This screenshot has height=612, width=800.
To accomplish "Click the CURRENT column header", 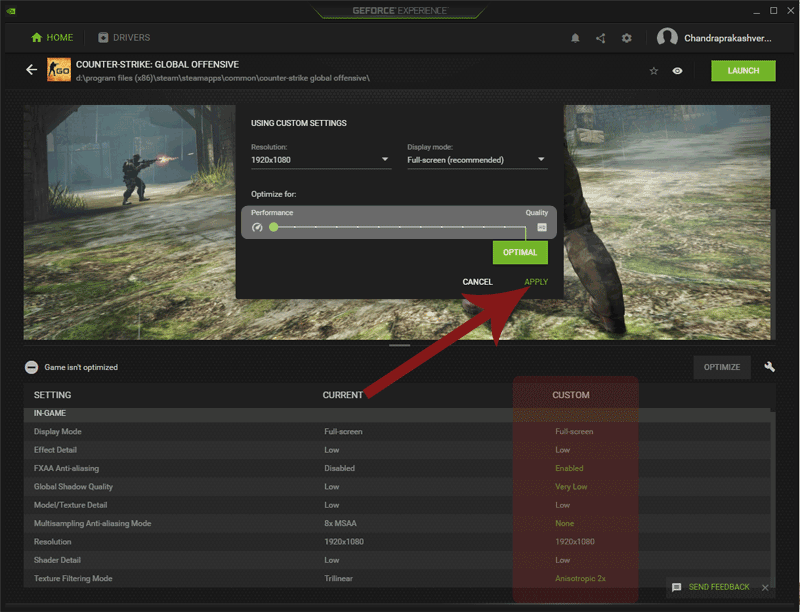I will click(342, 395).
